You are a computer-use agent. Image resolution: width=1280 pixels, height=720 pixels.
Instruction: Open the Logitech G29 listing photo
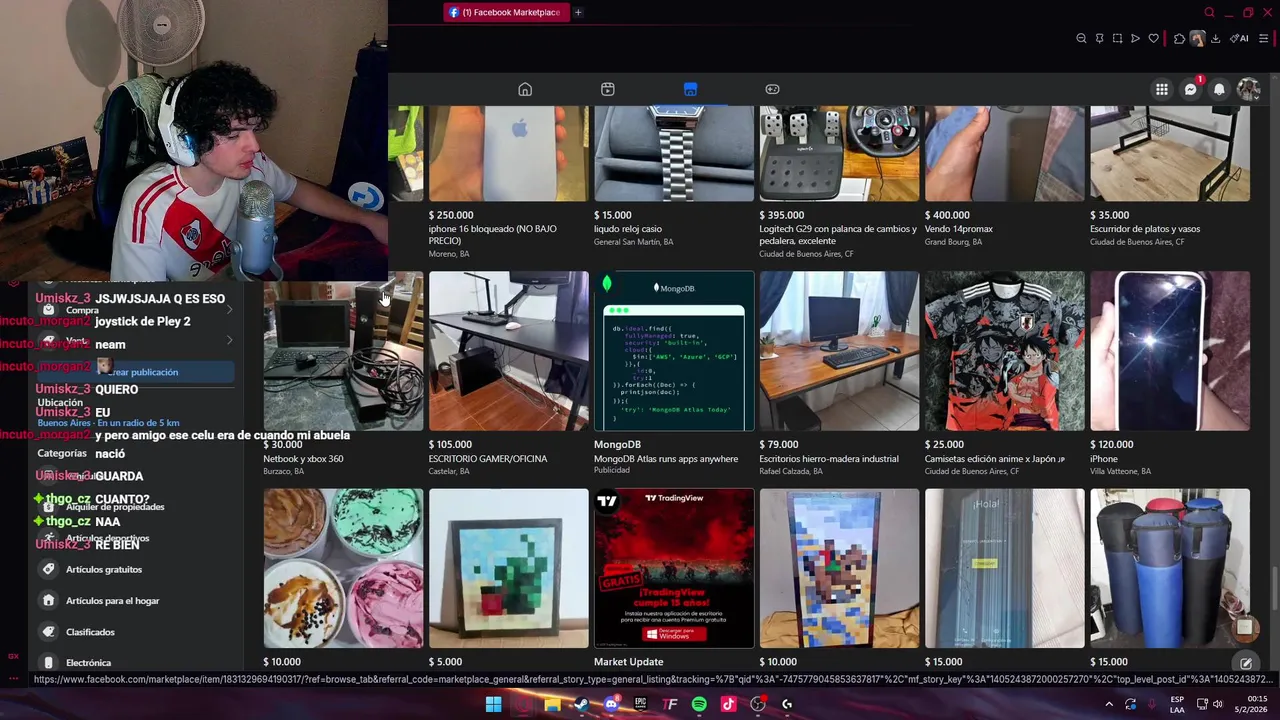pos(839,153)
